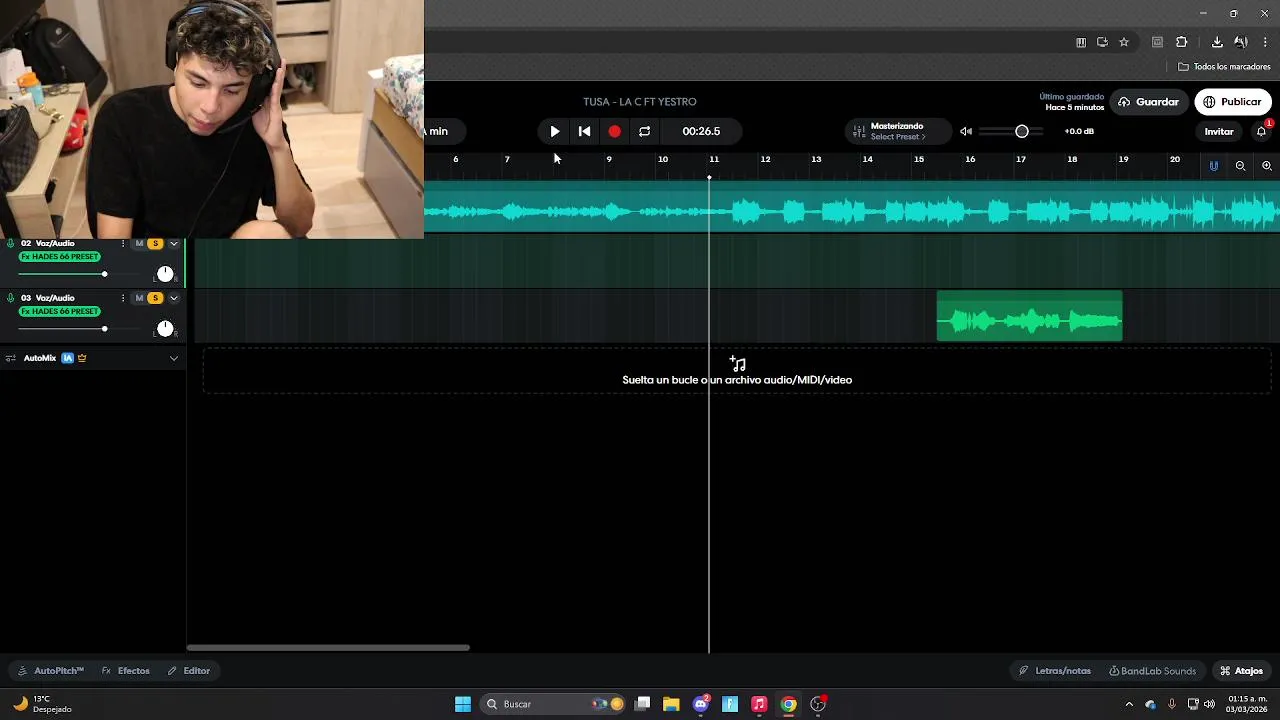Click bar 15 on timeline ruler
Screen dimensions: 1280x720
tap(918, 159)
